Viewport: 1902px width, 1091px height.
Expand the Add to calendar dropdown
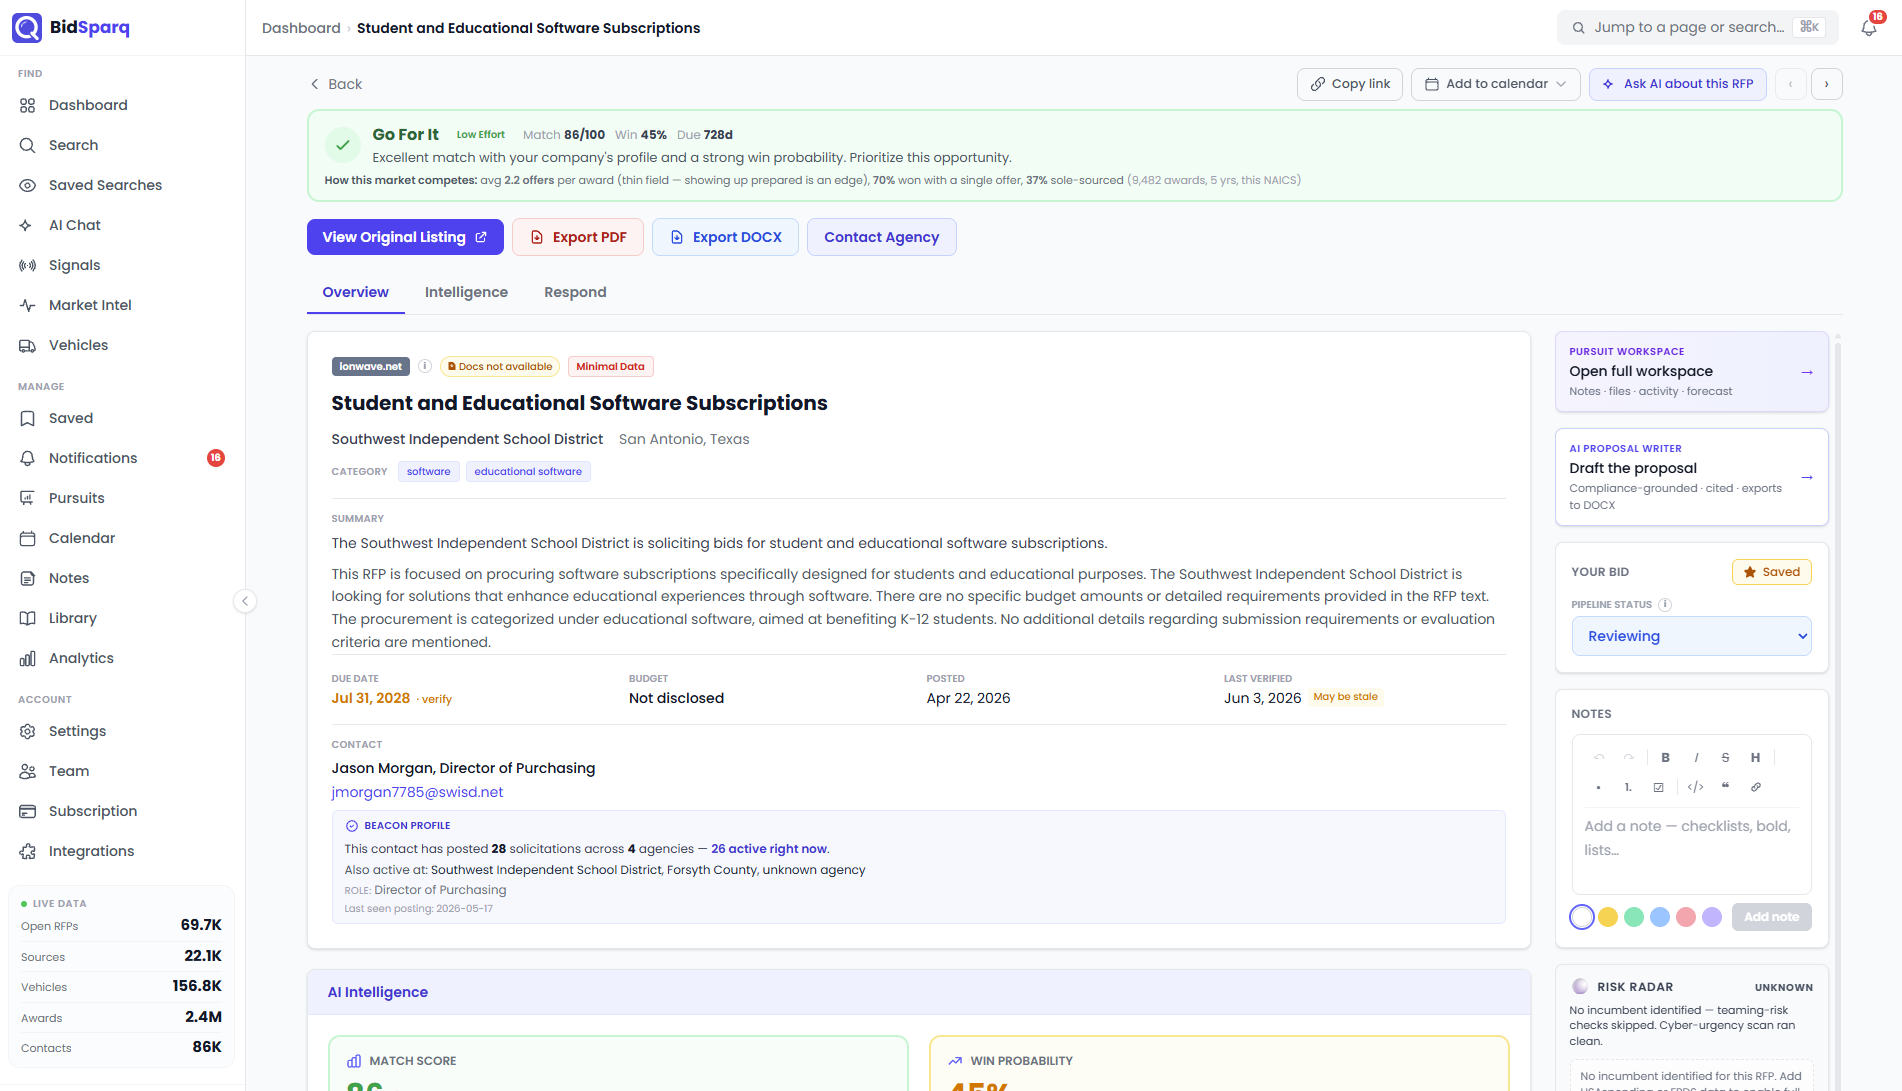click(1496, 84)
